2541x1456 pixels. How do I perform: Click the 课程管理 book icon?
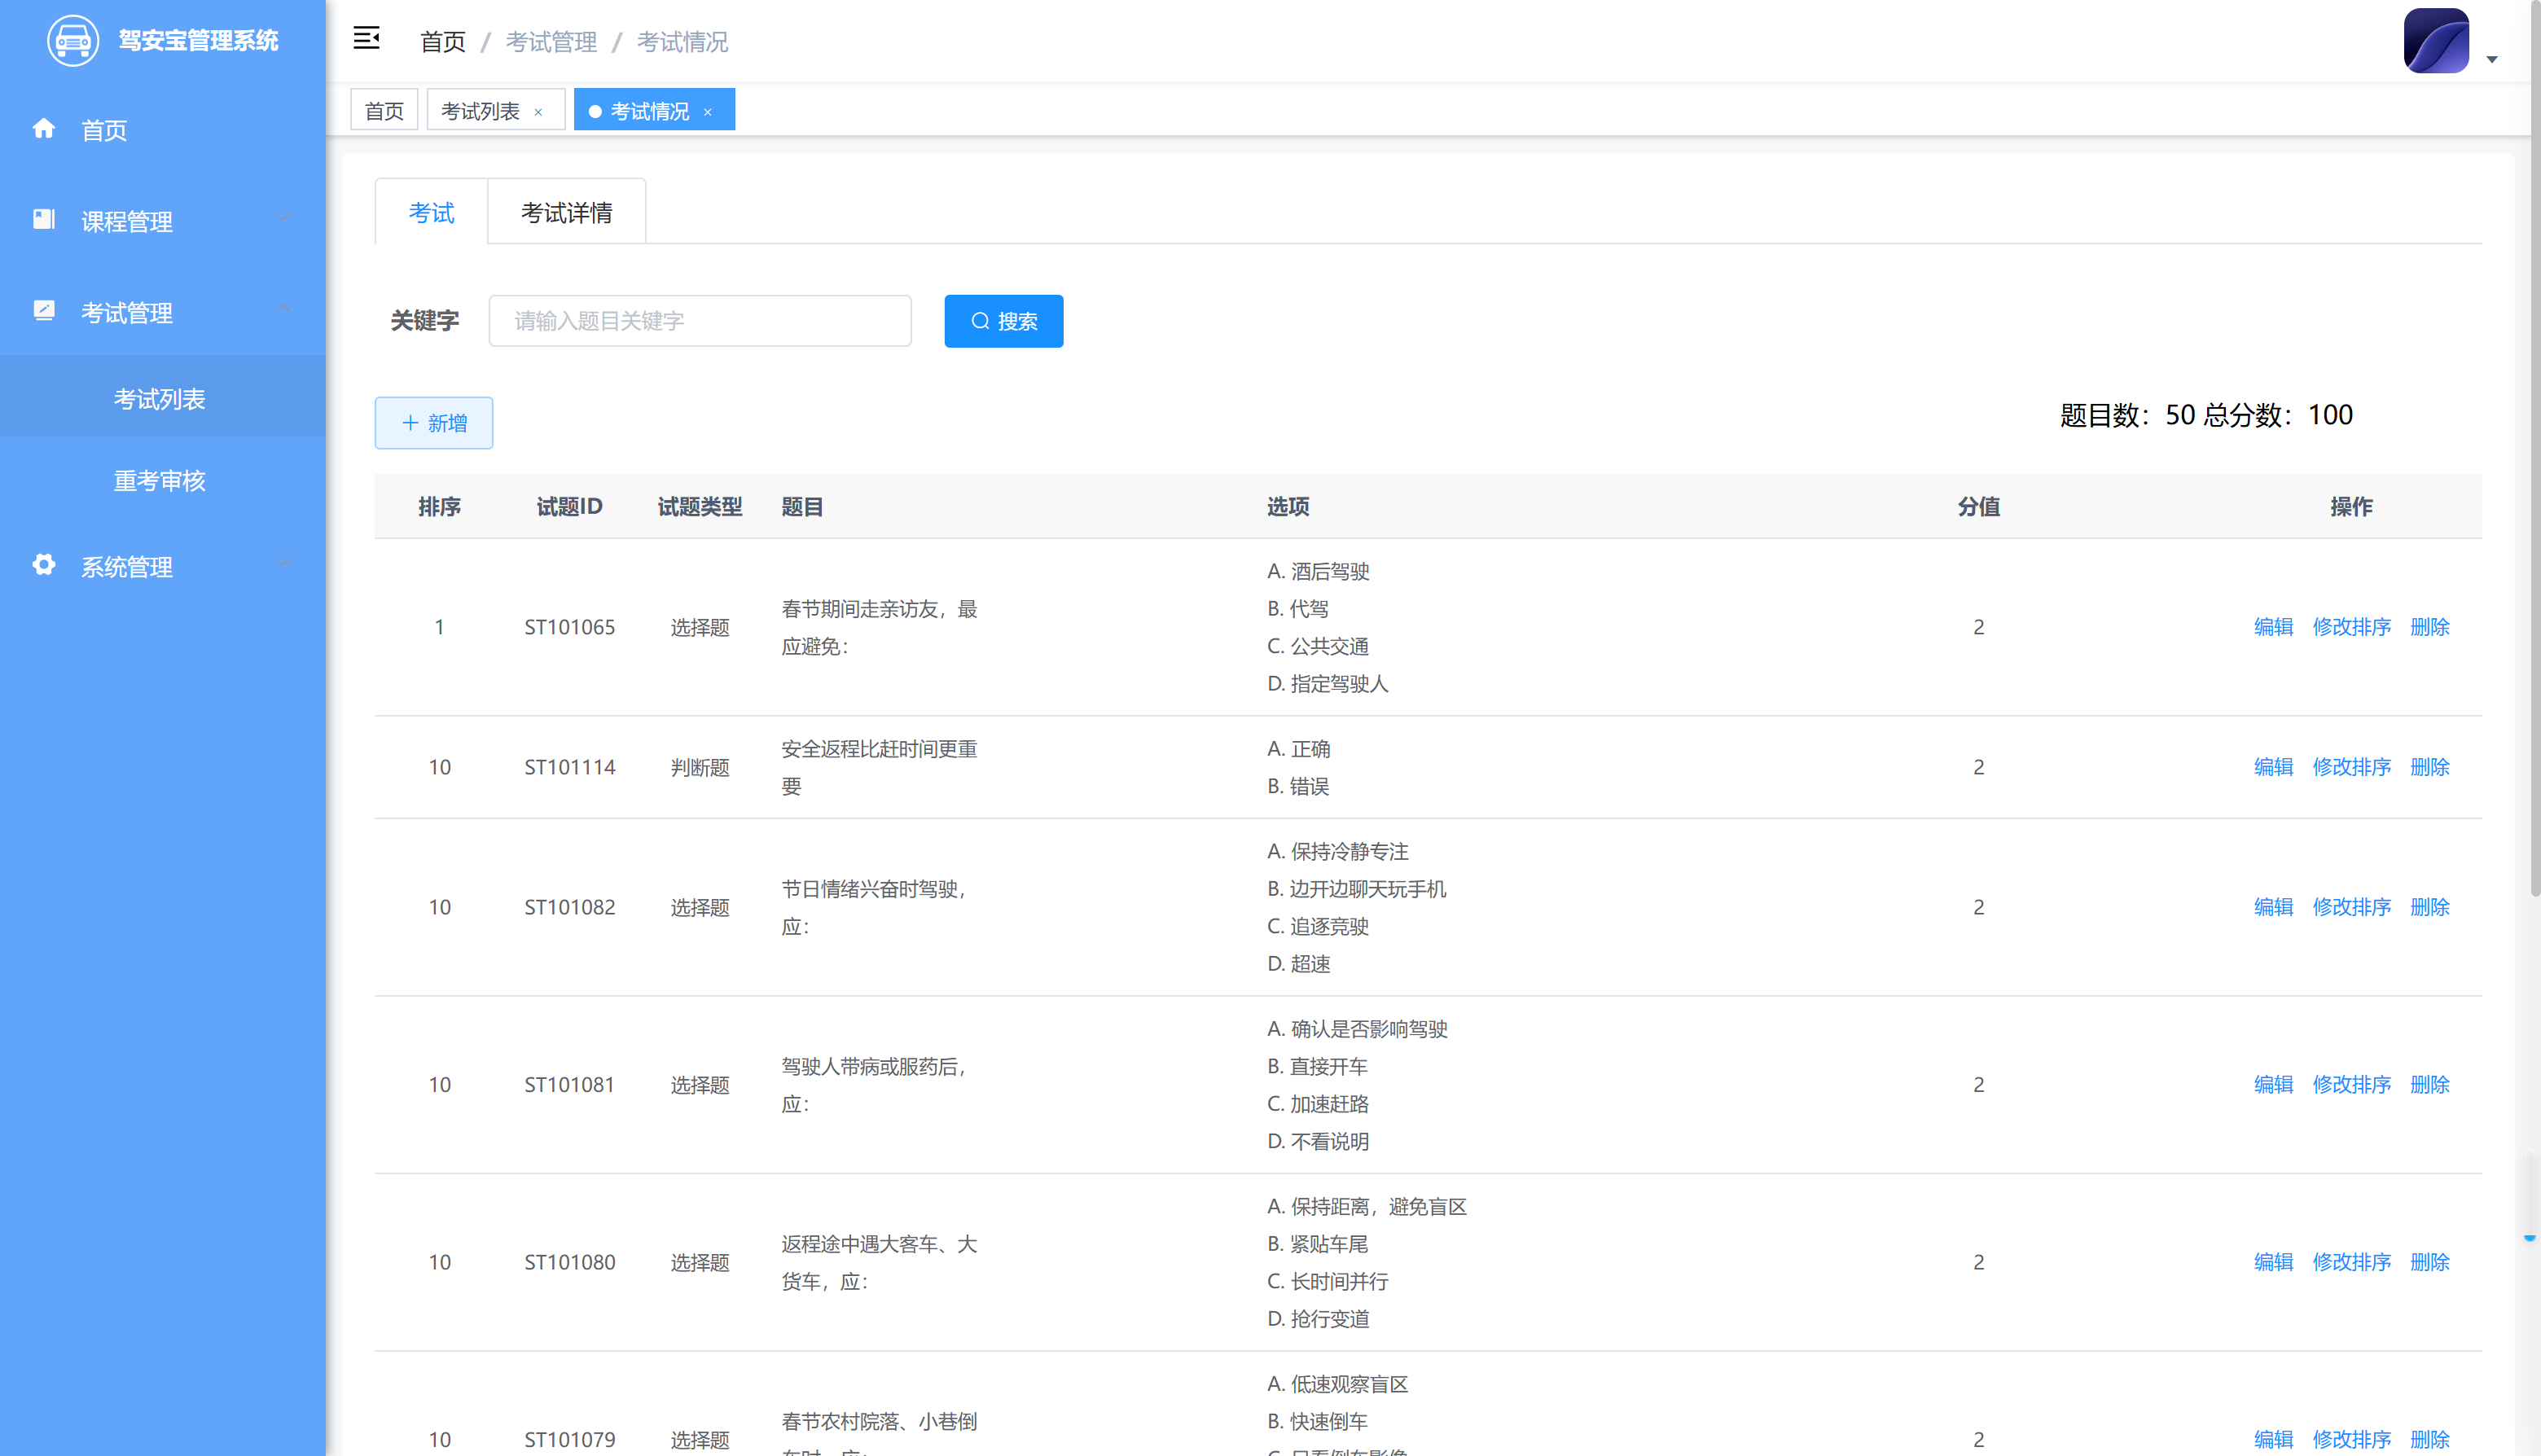click(x=43, y=220)
